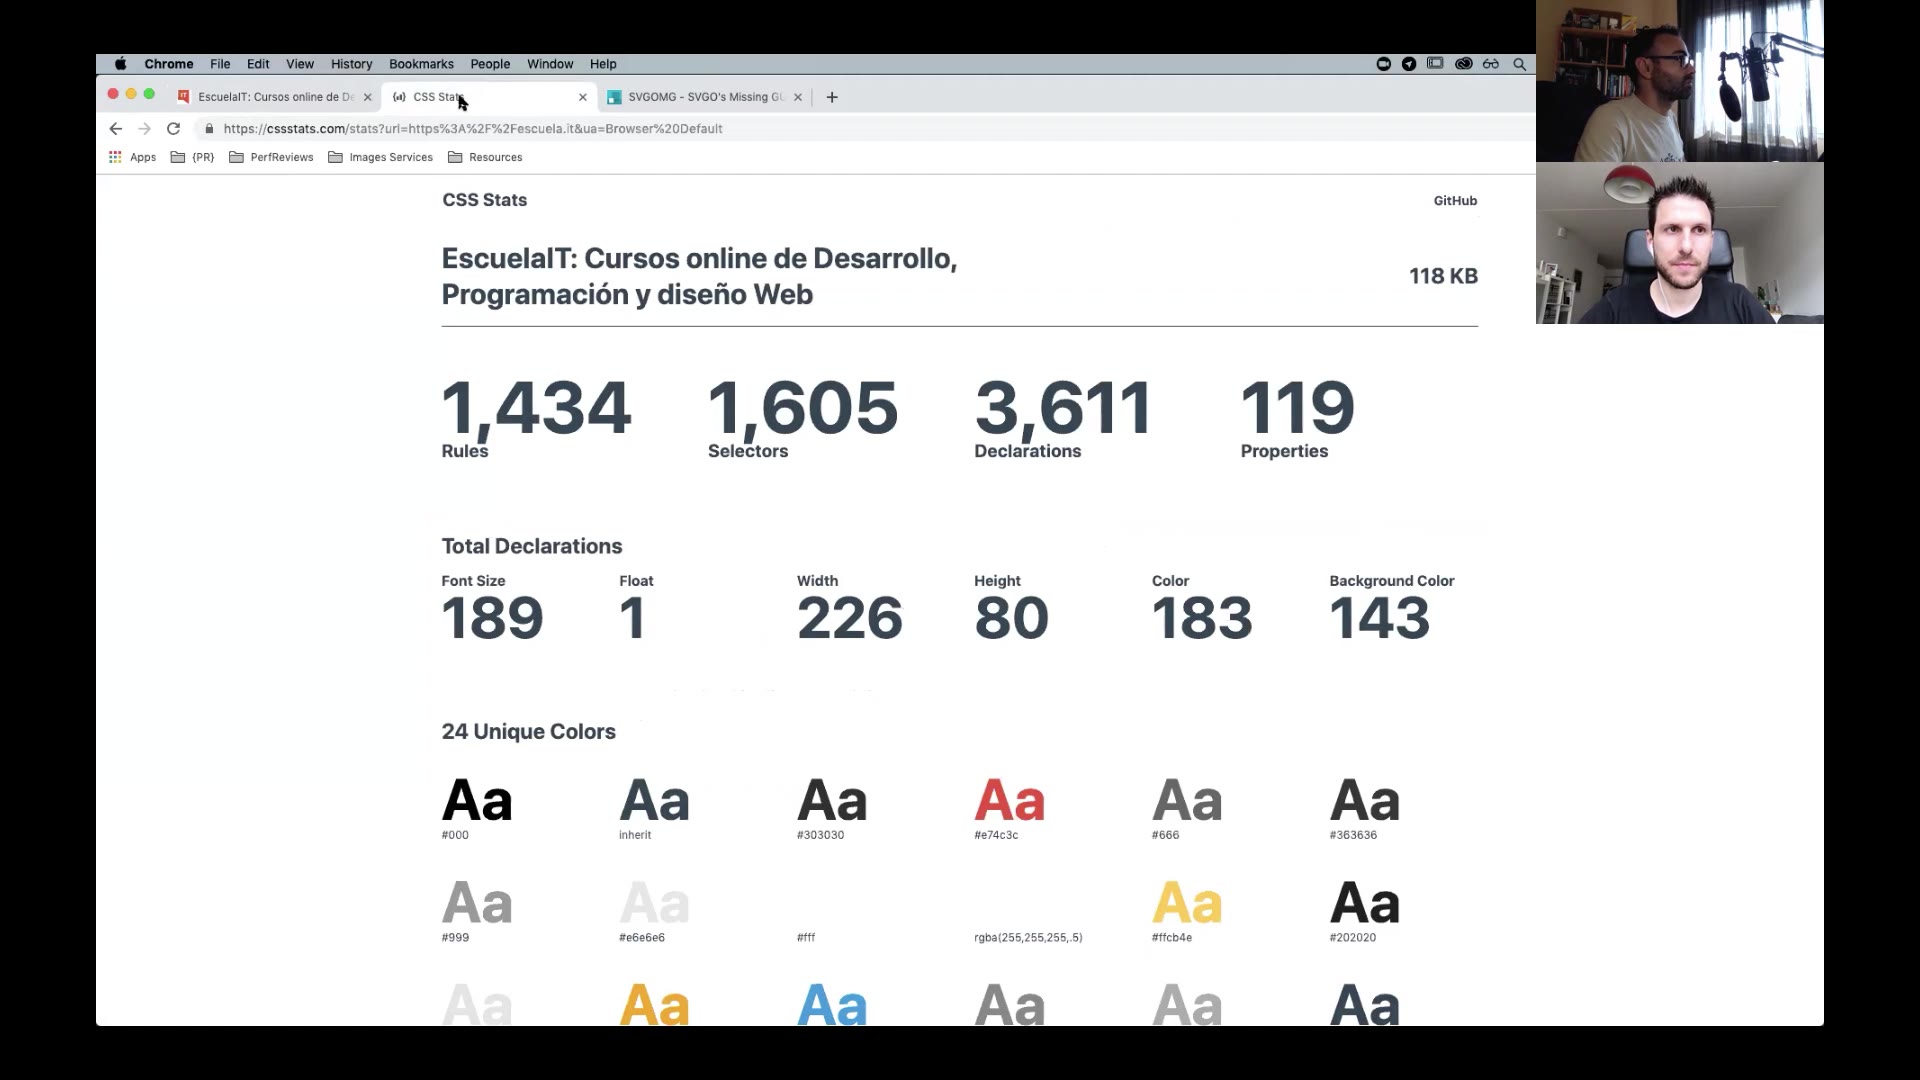Click the Font Size 189 value
1920x1080 pixels.
pos(492,618)
